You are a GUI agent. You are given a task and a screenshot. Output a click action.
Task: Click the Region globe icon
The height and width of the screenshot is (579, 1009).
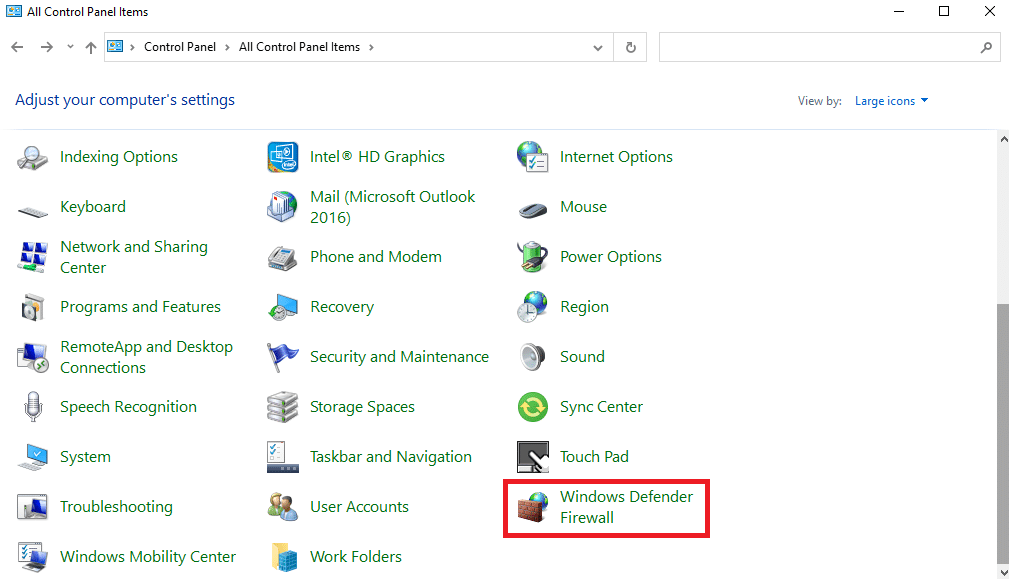(532, 307)
